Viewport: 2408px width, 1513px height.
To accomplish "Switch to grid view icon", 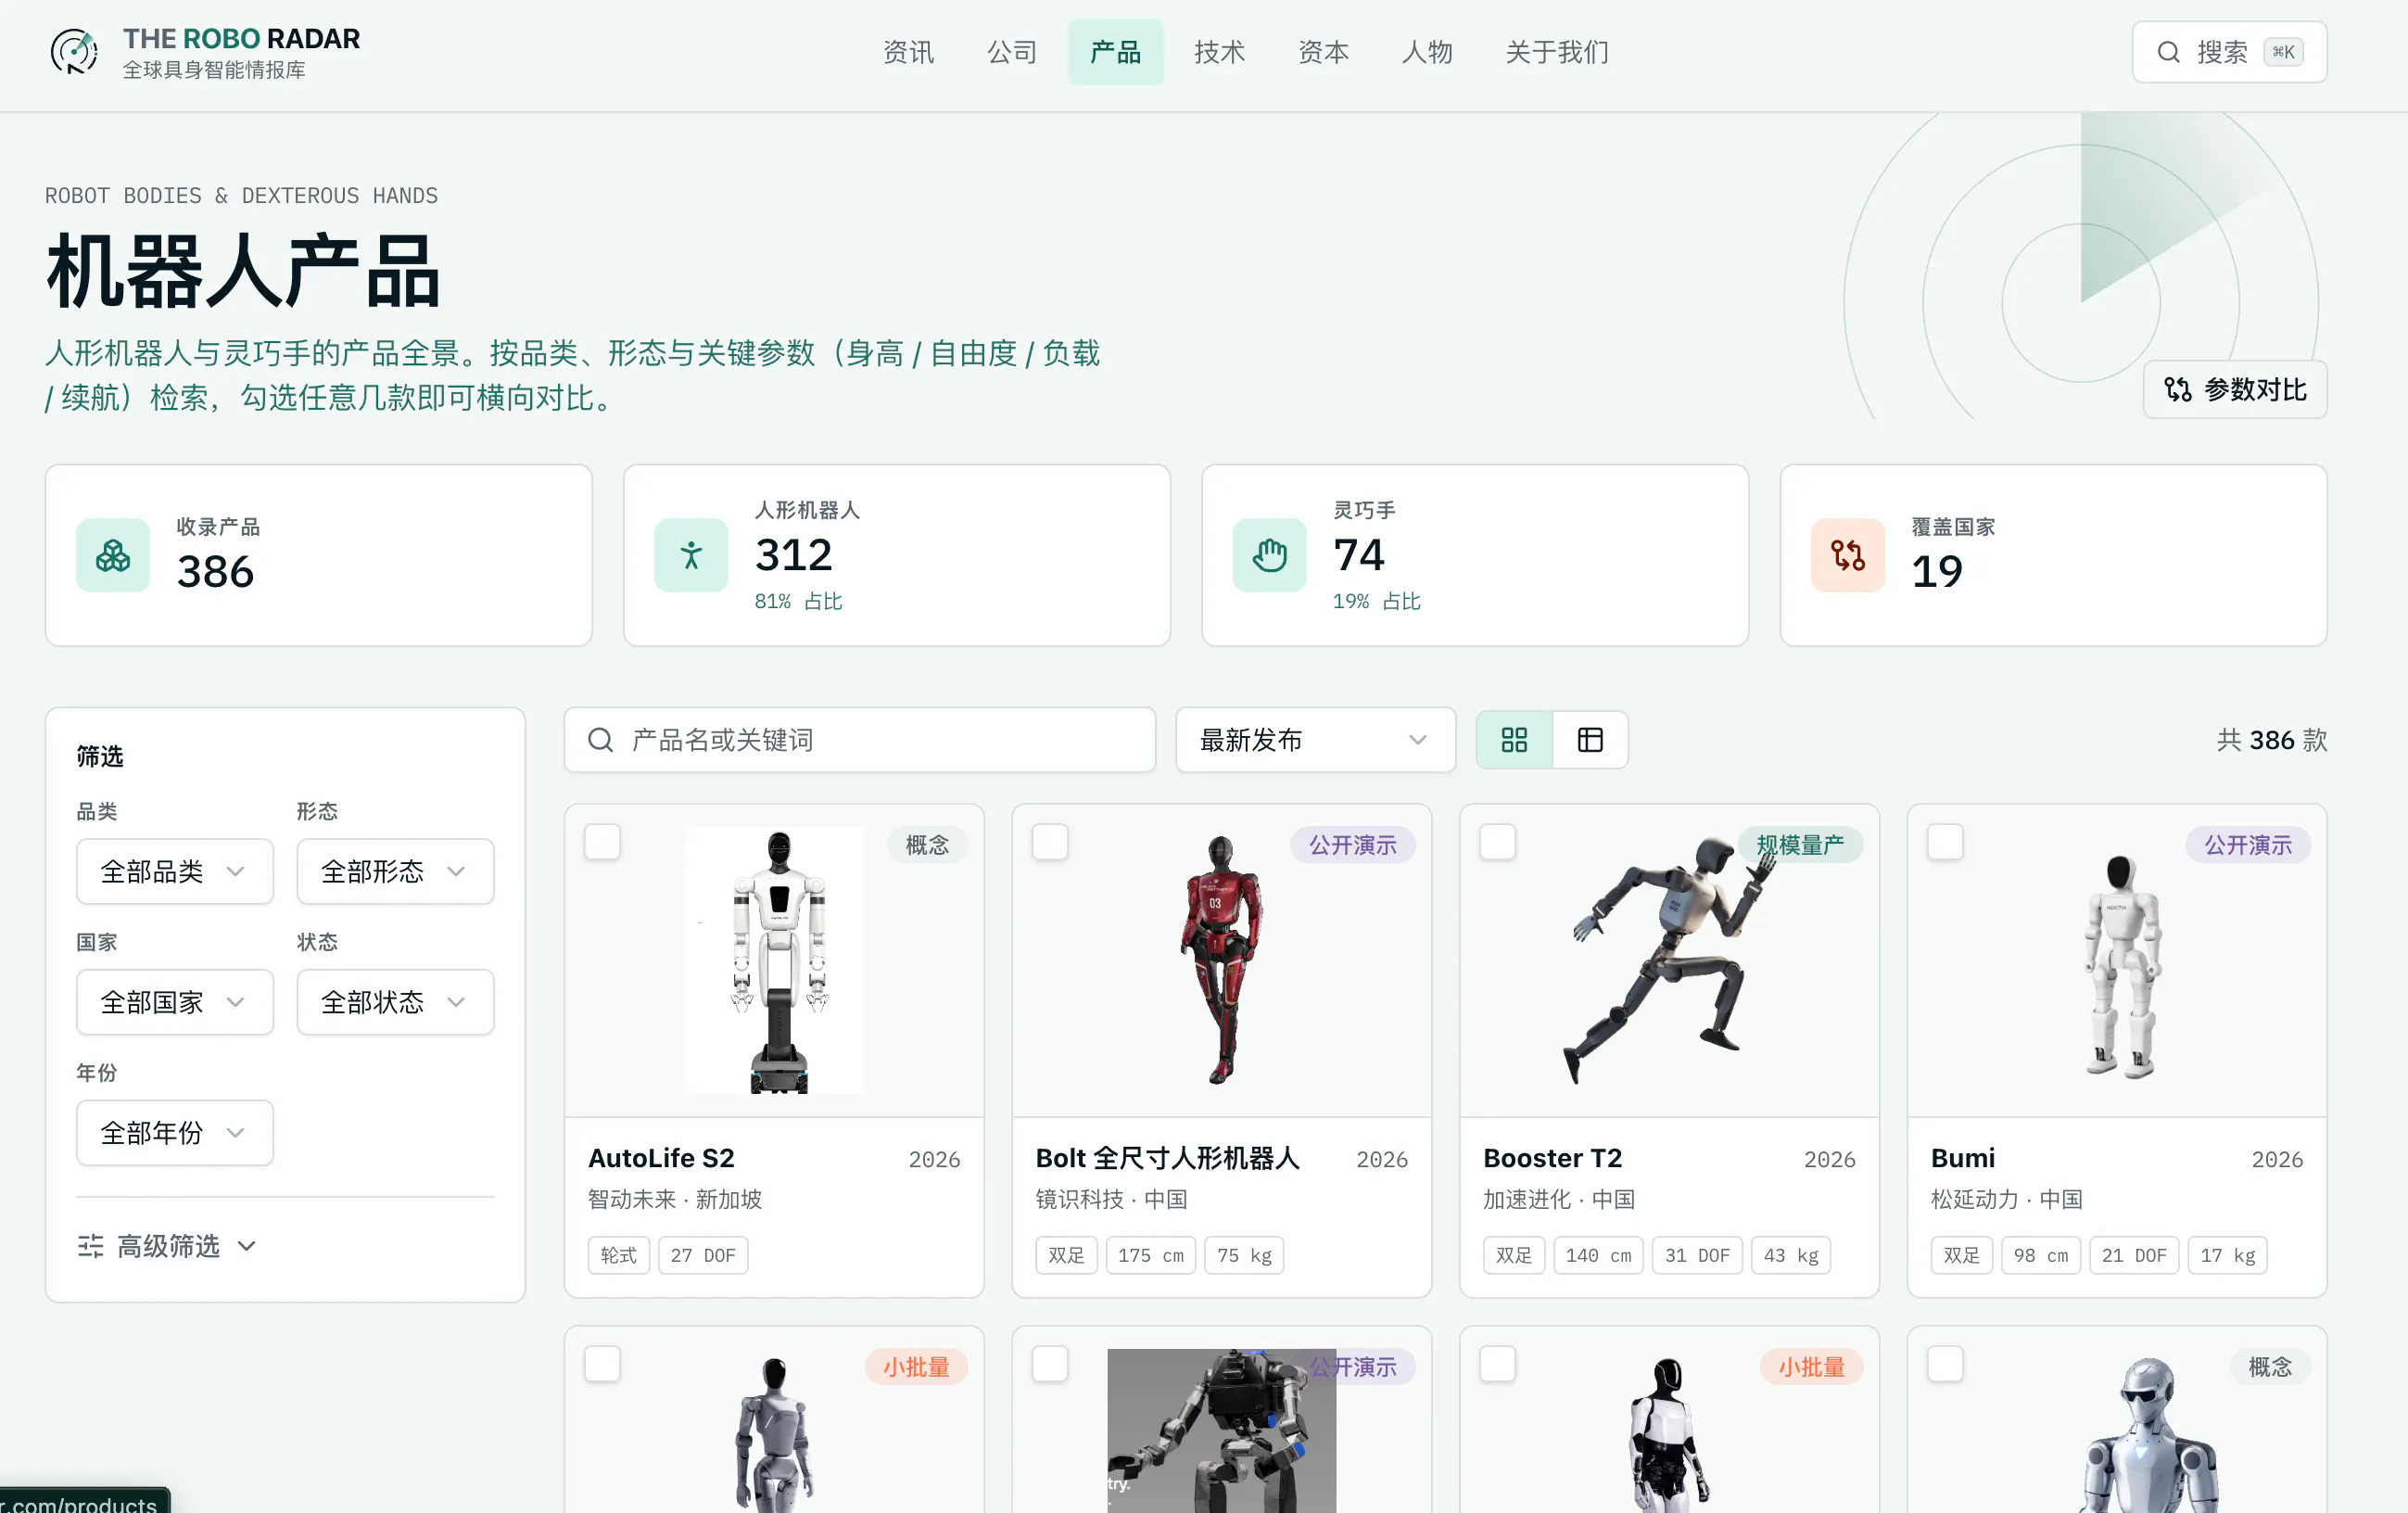I will tap(1514, 740).
